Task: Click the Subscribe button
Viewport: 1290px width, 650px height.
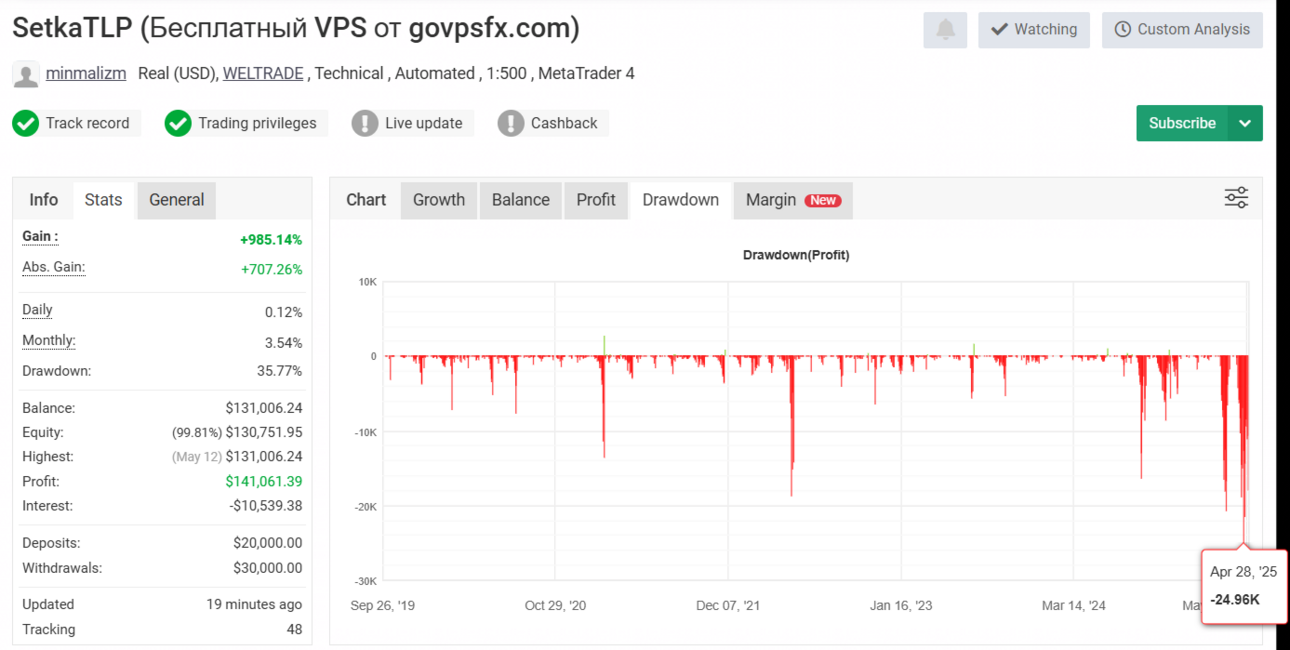Action: (x=1182, y=123)
